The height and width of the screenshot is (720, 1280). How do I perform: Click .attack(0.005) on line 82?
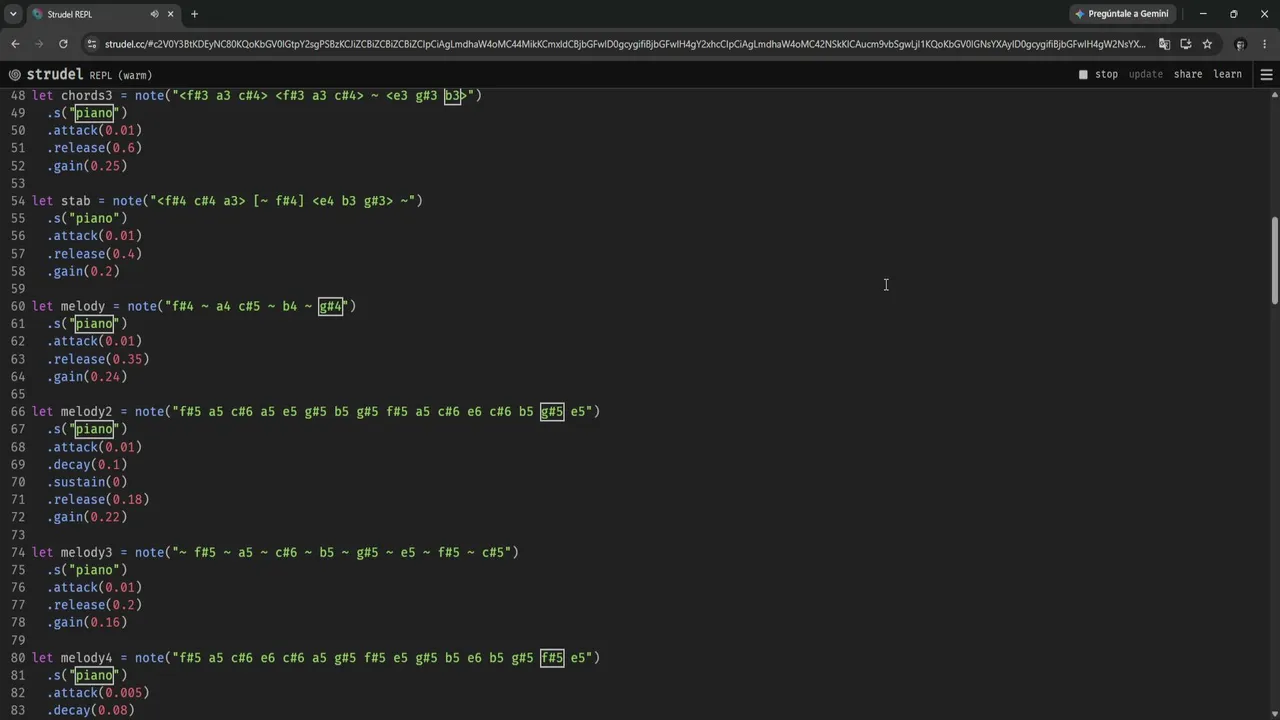click(x=98, y=692)
